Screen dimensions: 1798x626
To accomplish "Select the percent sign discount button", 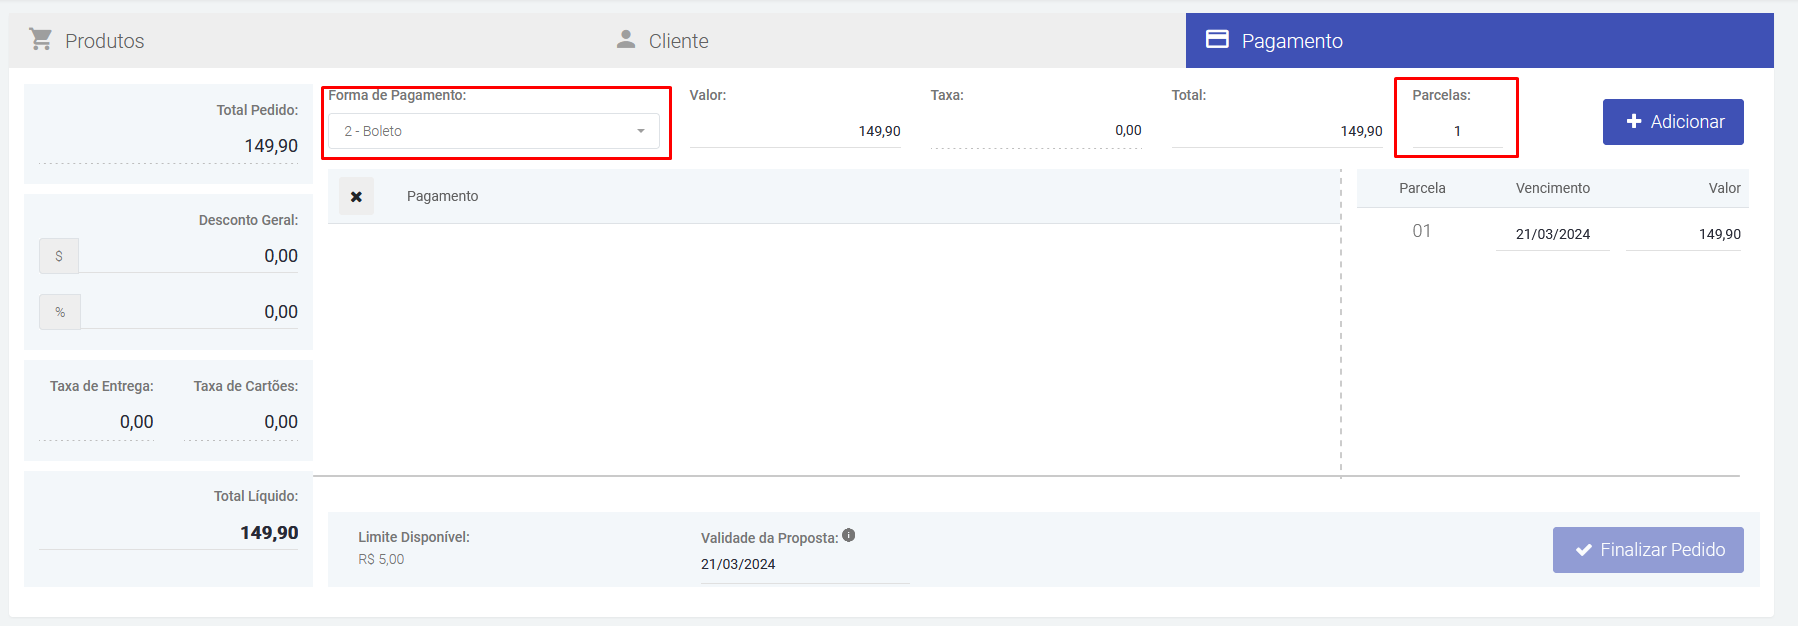I will (60, 312).
